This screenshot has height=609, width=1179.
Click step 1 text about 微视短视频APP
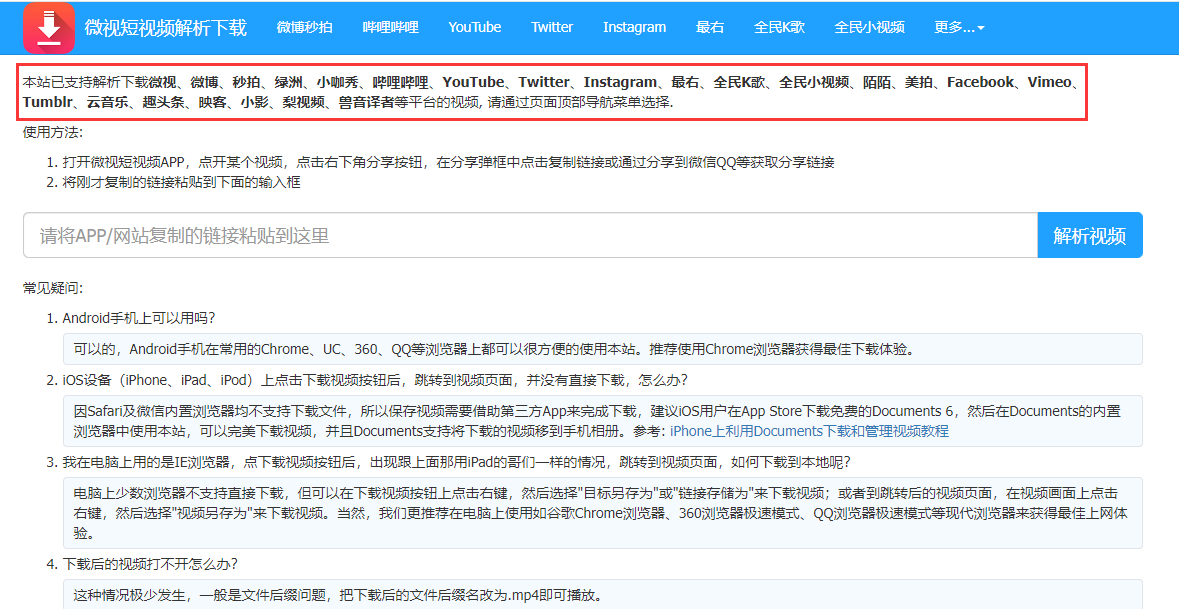(448, 162)
